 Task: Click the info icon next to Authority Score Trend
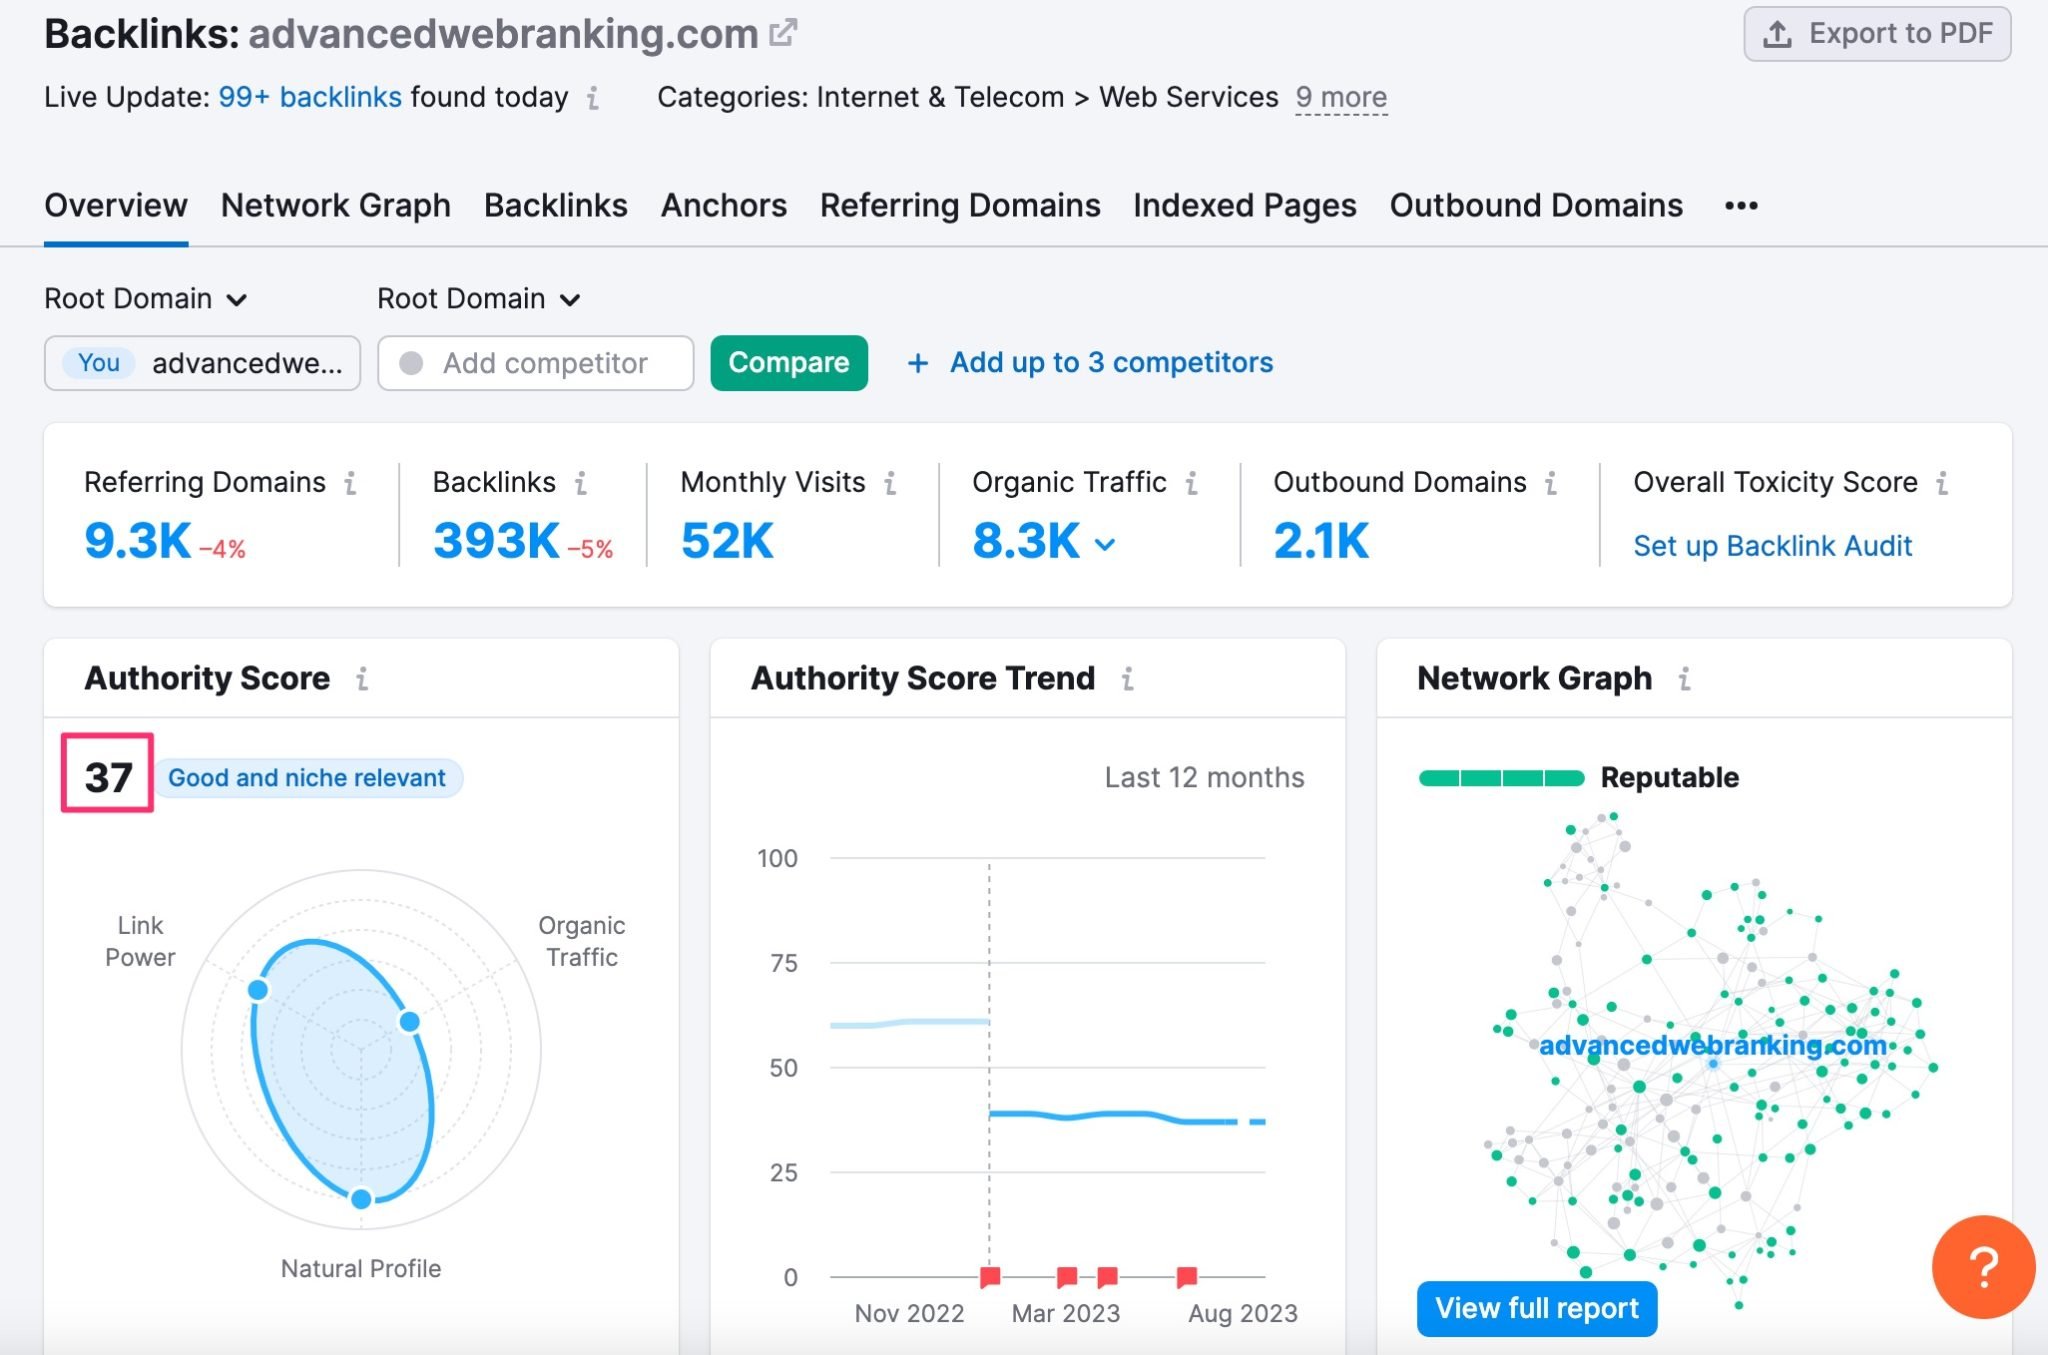(x=1128, y=679)
